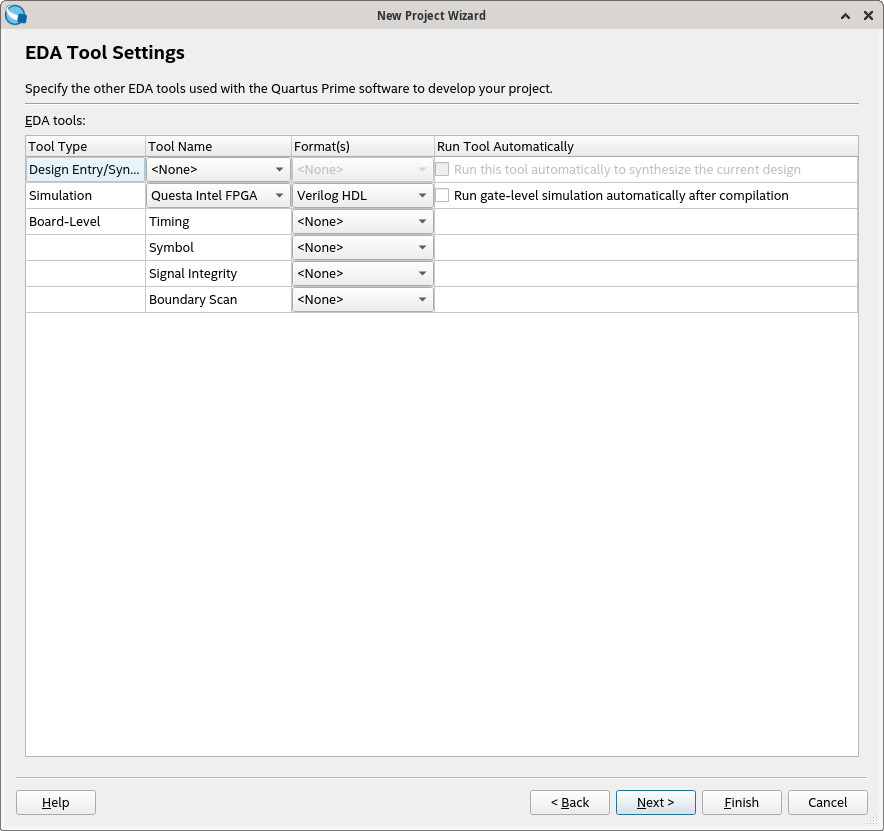Open the Timing format dropdown
The height and width of the screenshot is (831, 884).
point(363,221)
